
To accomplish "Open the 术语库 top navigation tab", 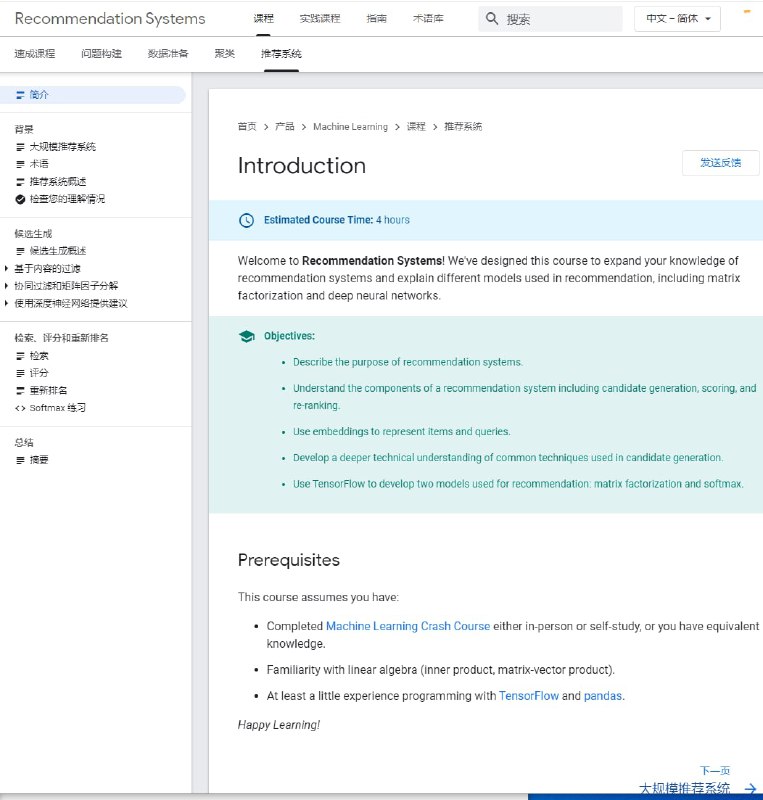I will coord(428,18).
